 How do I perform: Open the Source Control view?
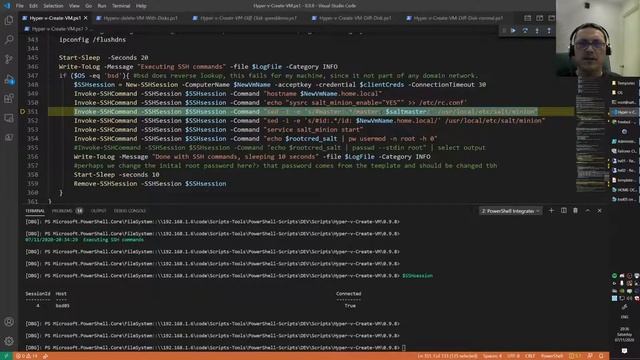9,59
